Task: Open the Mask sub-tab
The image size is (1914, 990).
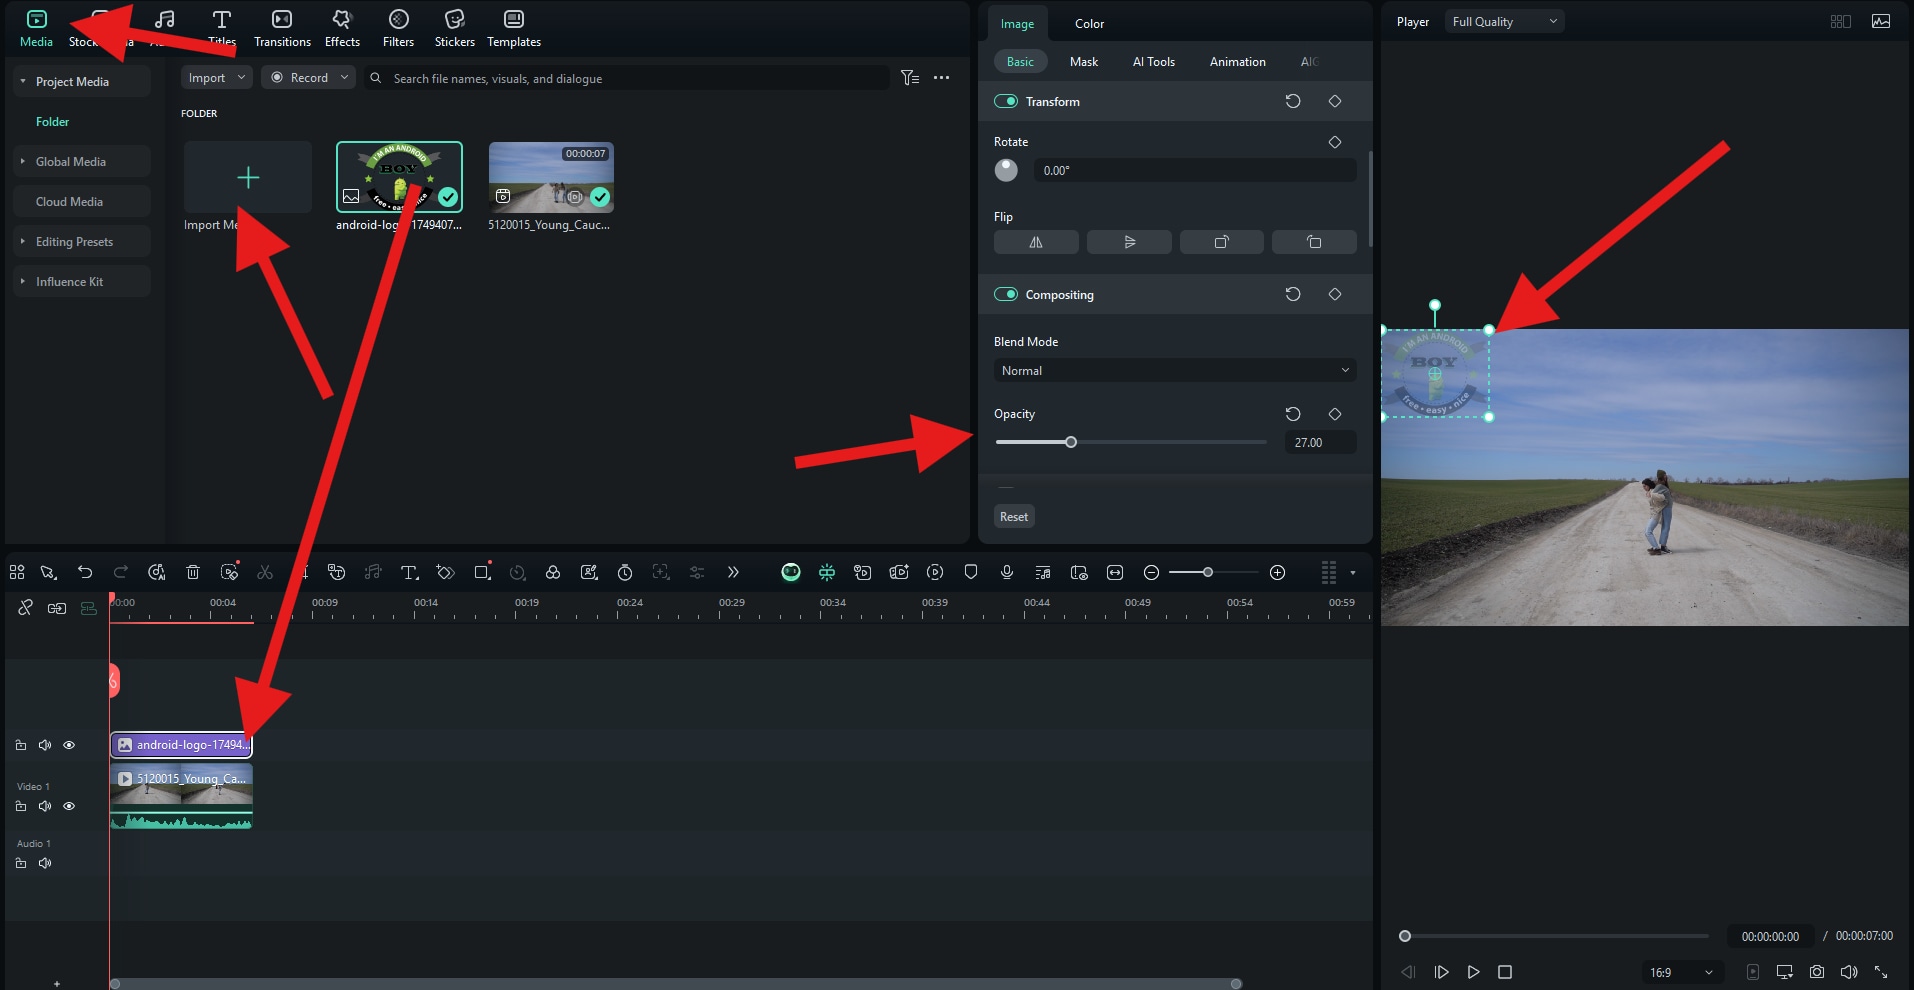Action: coord(1084,61)
